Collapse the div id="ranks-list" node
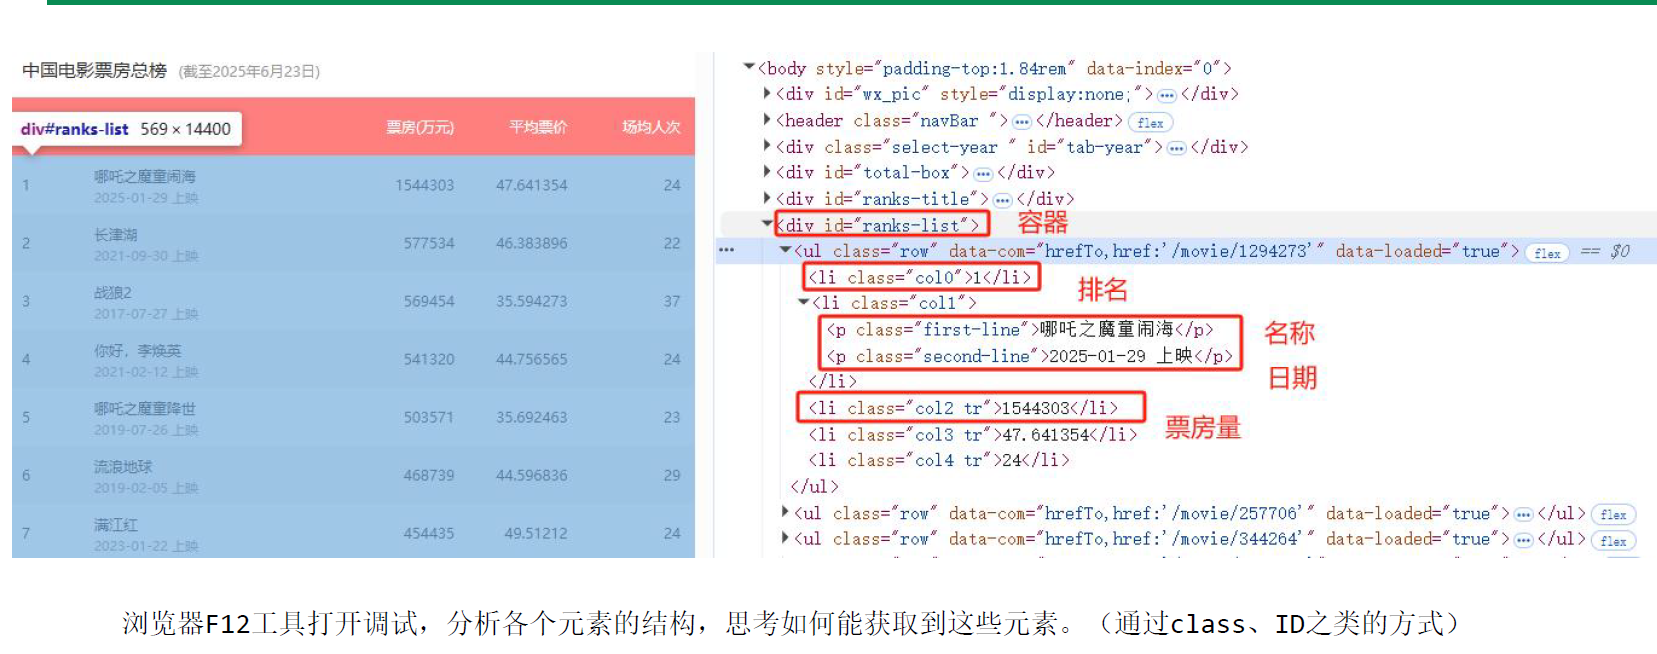 coord(767,224)
